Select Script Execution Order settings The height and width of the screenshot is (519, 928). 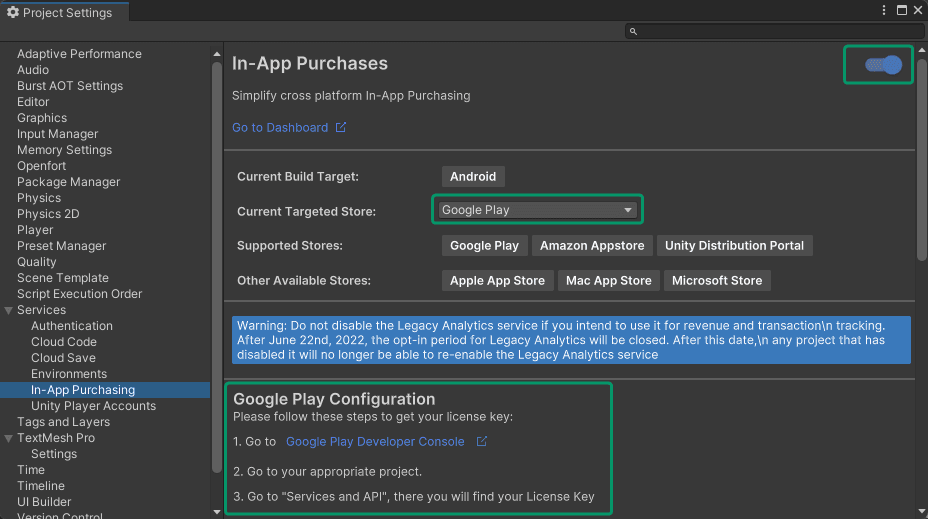(79, 294)
